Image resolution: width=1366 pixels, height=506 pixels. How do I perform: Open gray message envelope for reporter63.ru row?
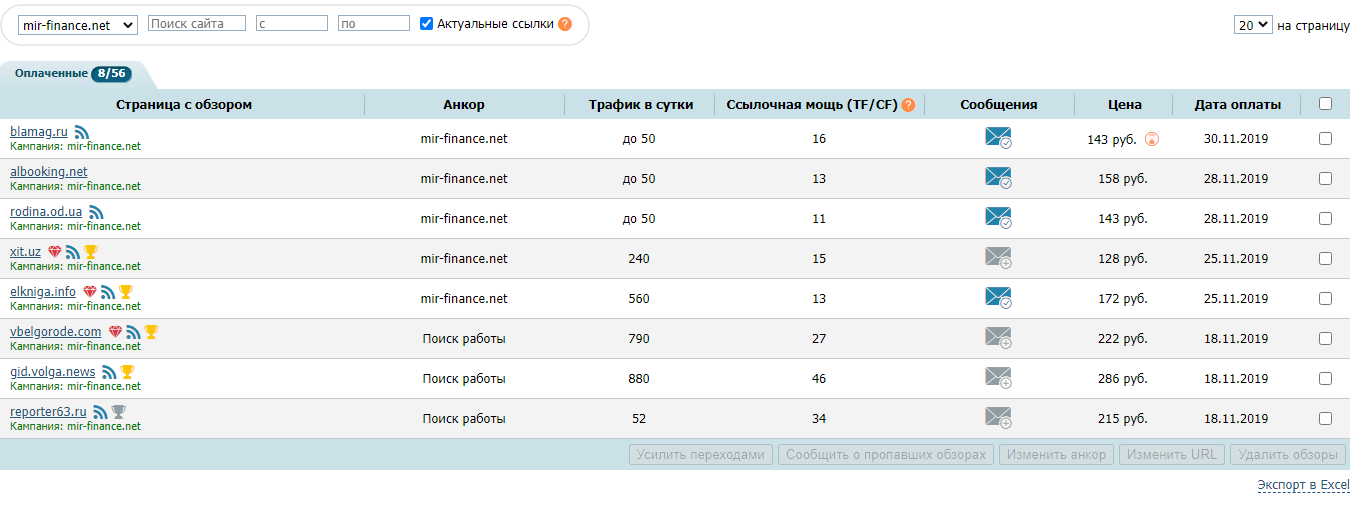998,418
